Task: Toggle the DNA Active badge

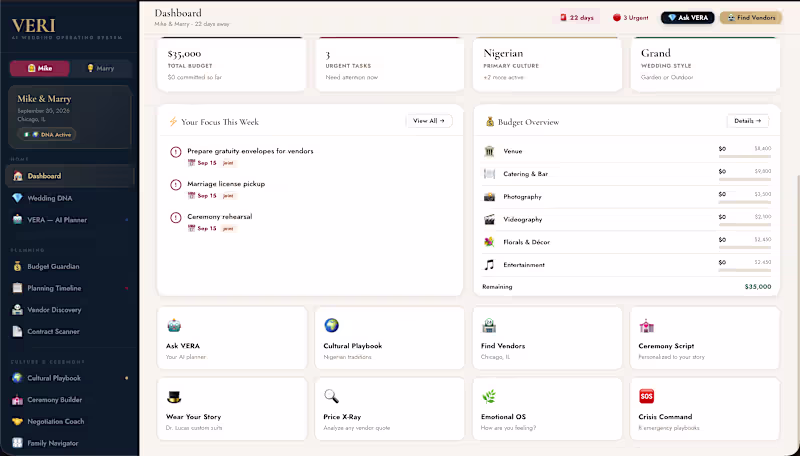Action: (47, 135)
